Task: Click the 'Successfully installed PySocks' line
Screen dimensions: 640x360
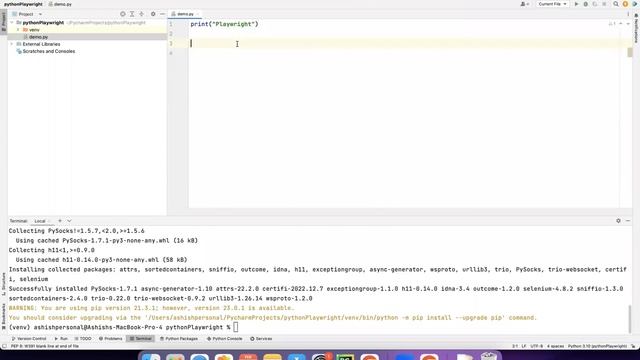Action: [316, 289]
